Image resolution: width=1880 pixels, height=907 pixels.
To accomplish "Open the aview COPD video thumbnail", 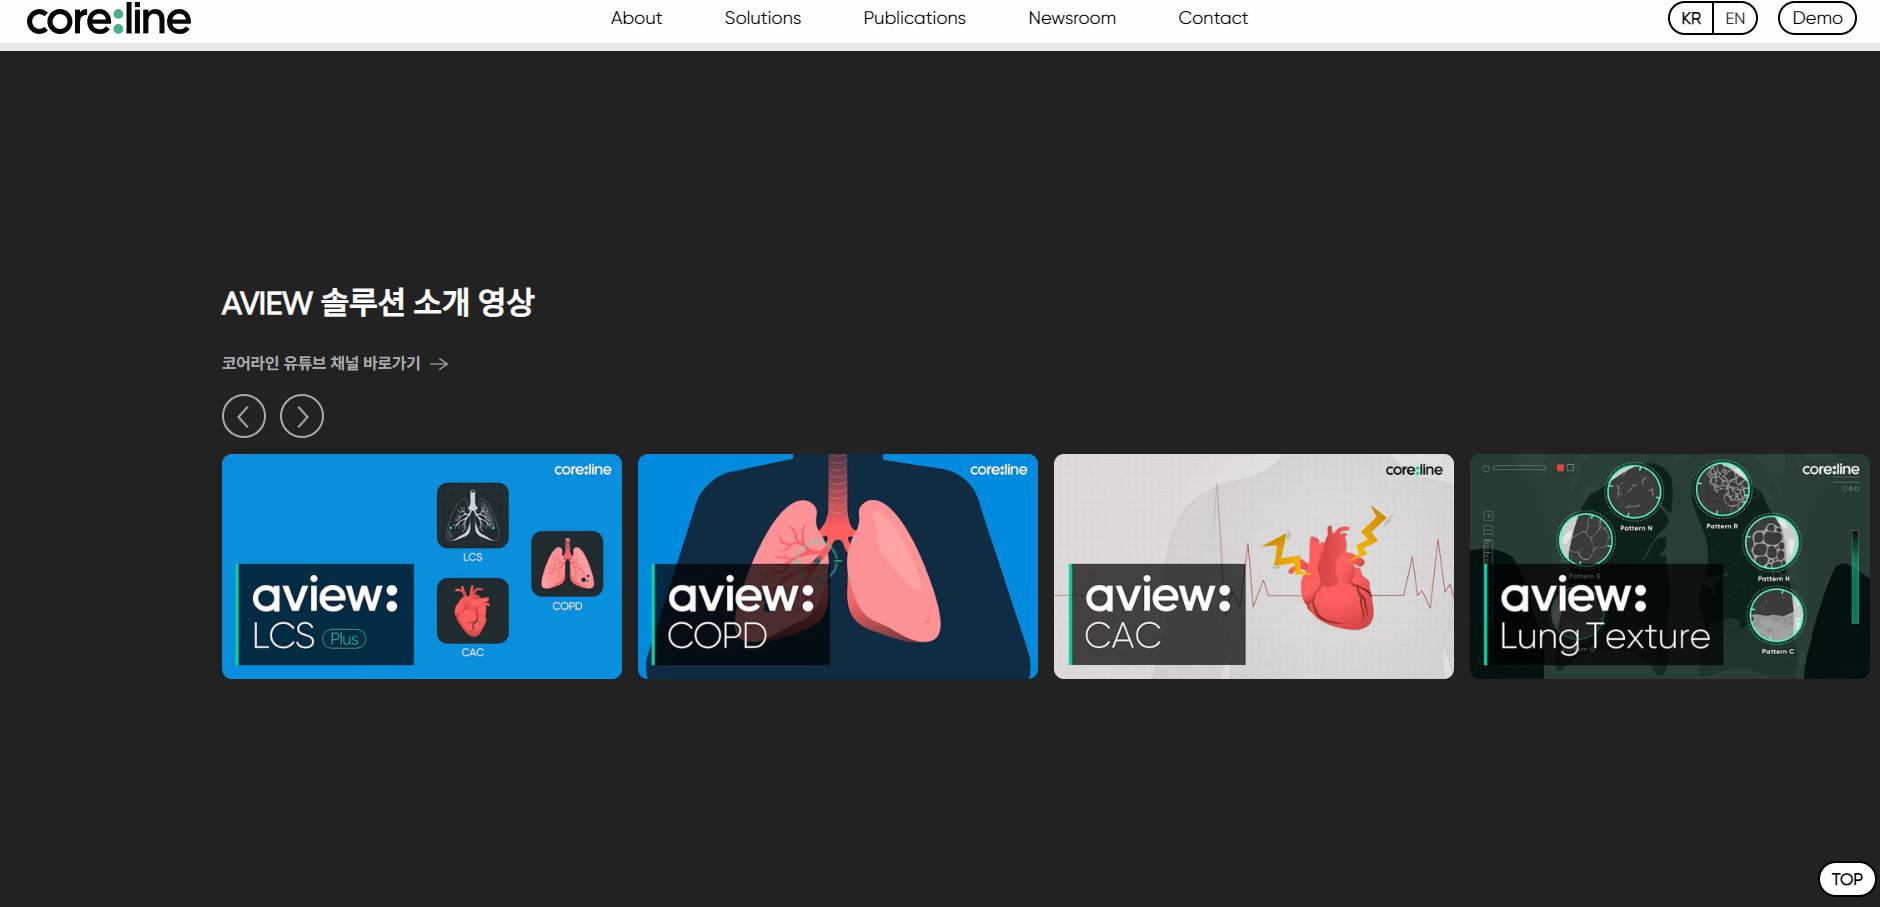I will [x=838, y=566].
